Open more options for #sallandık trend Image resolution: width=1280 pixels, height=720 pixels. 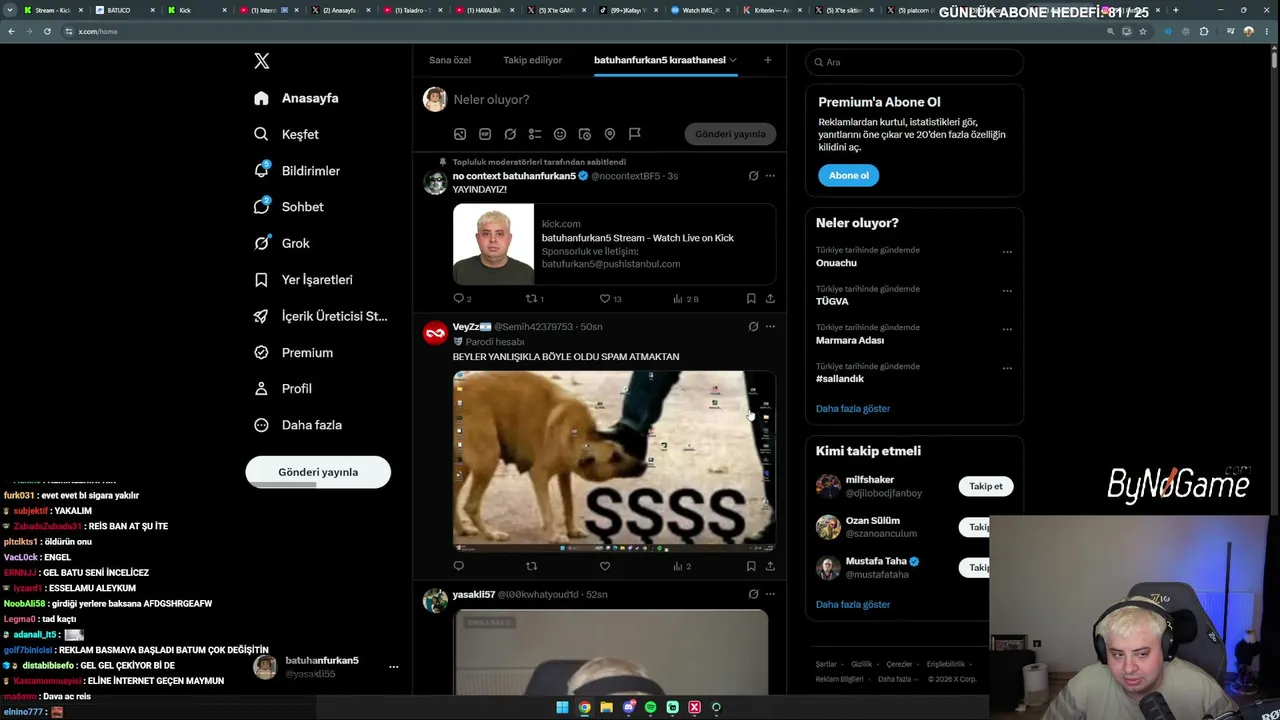(1007, 368)
